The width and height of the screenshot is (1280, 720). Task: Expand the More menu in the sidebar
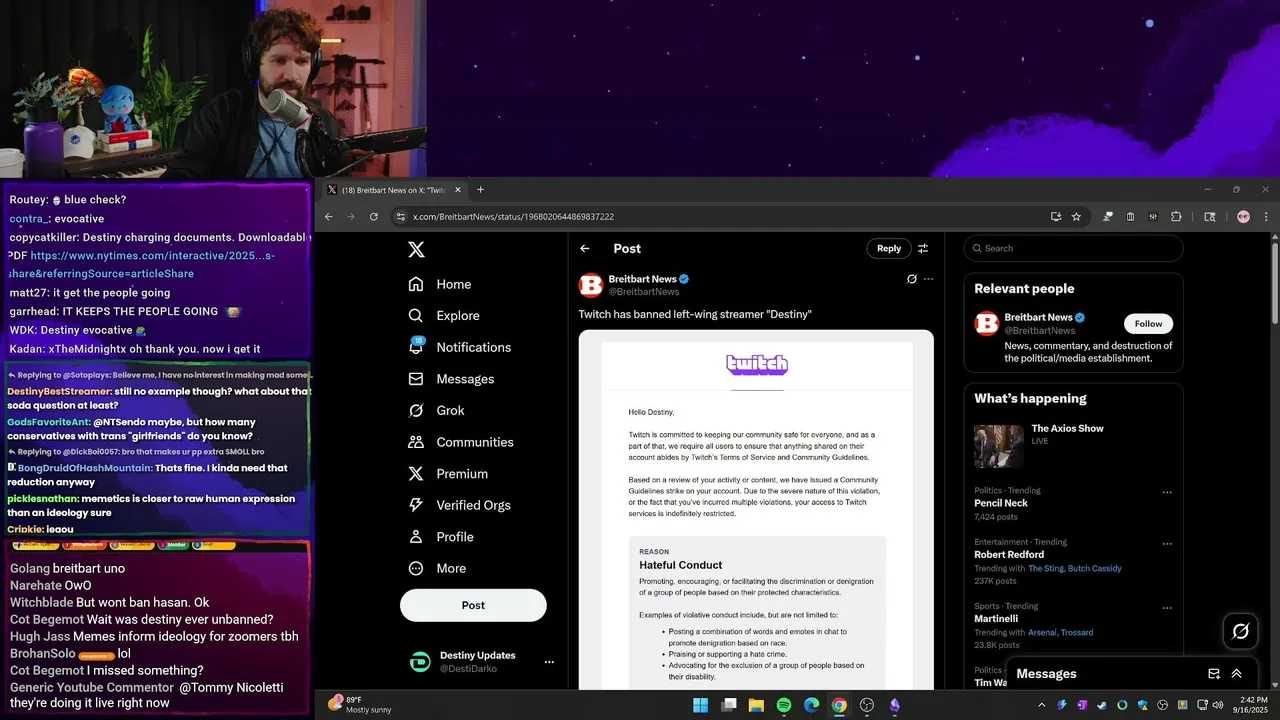point(437,568)
